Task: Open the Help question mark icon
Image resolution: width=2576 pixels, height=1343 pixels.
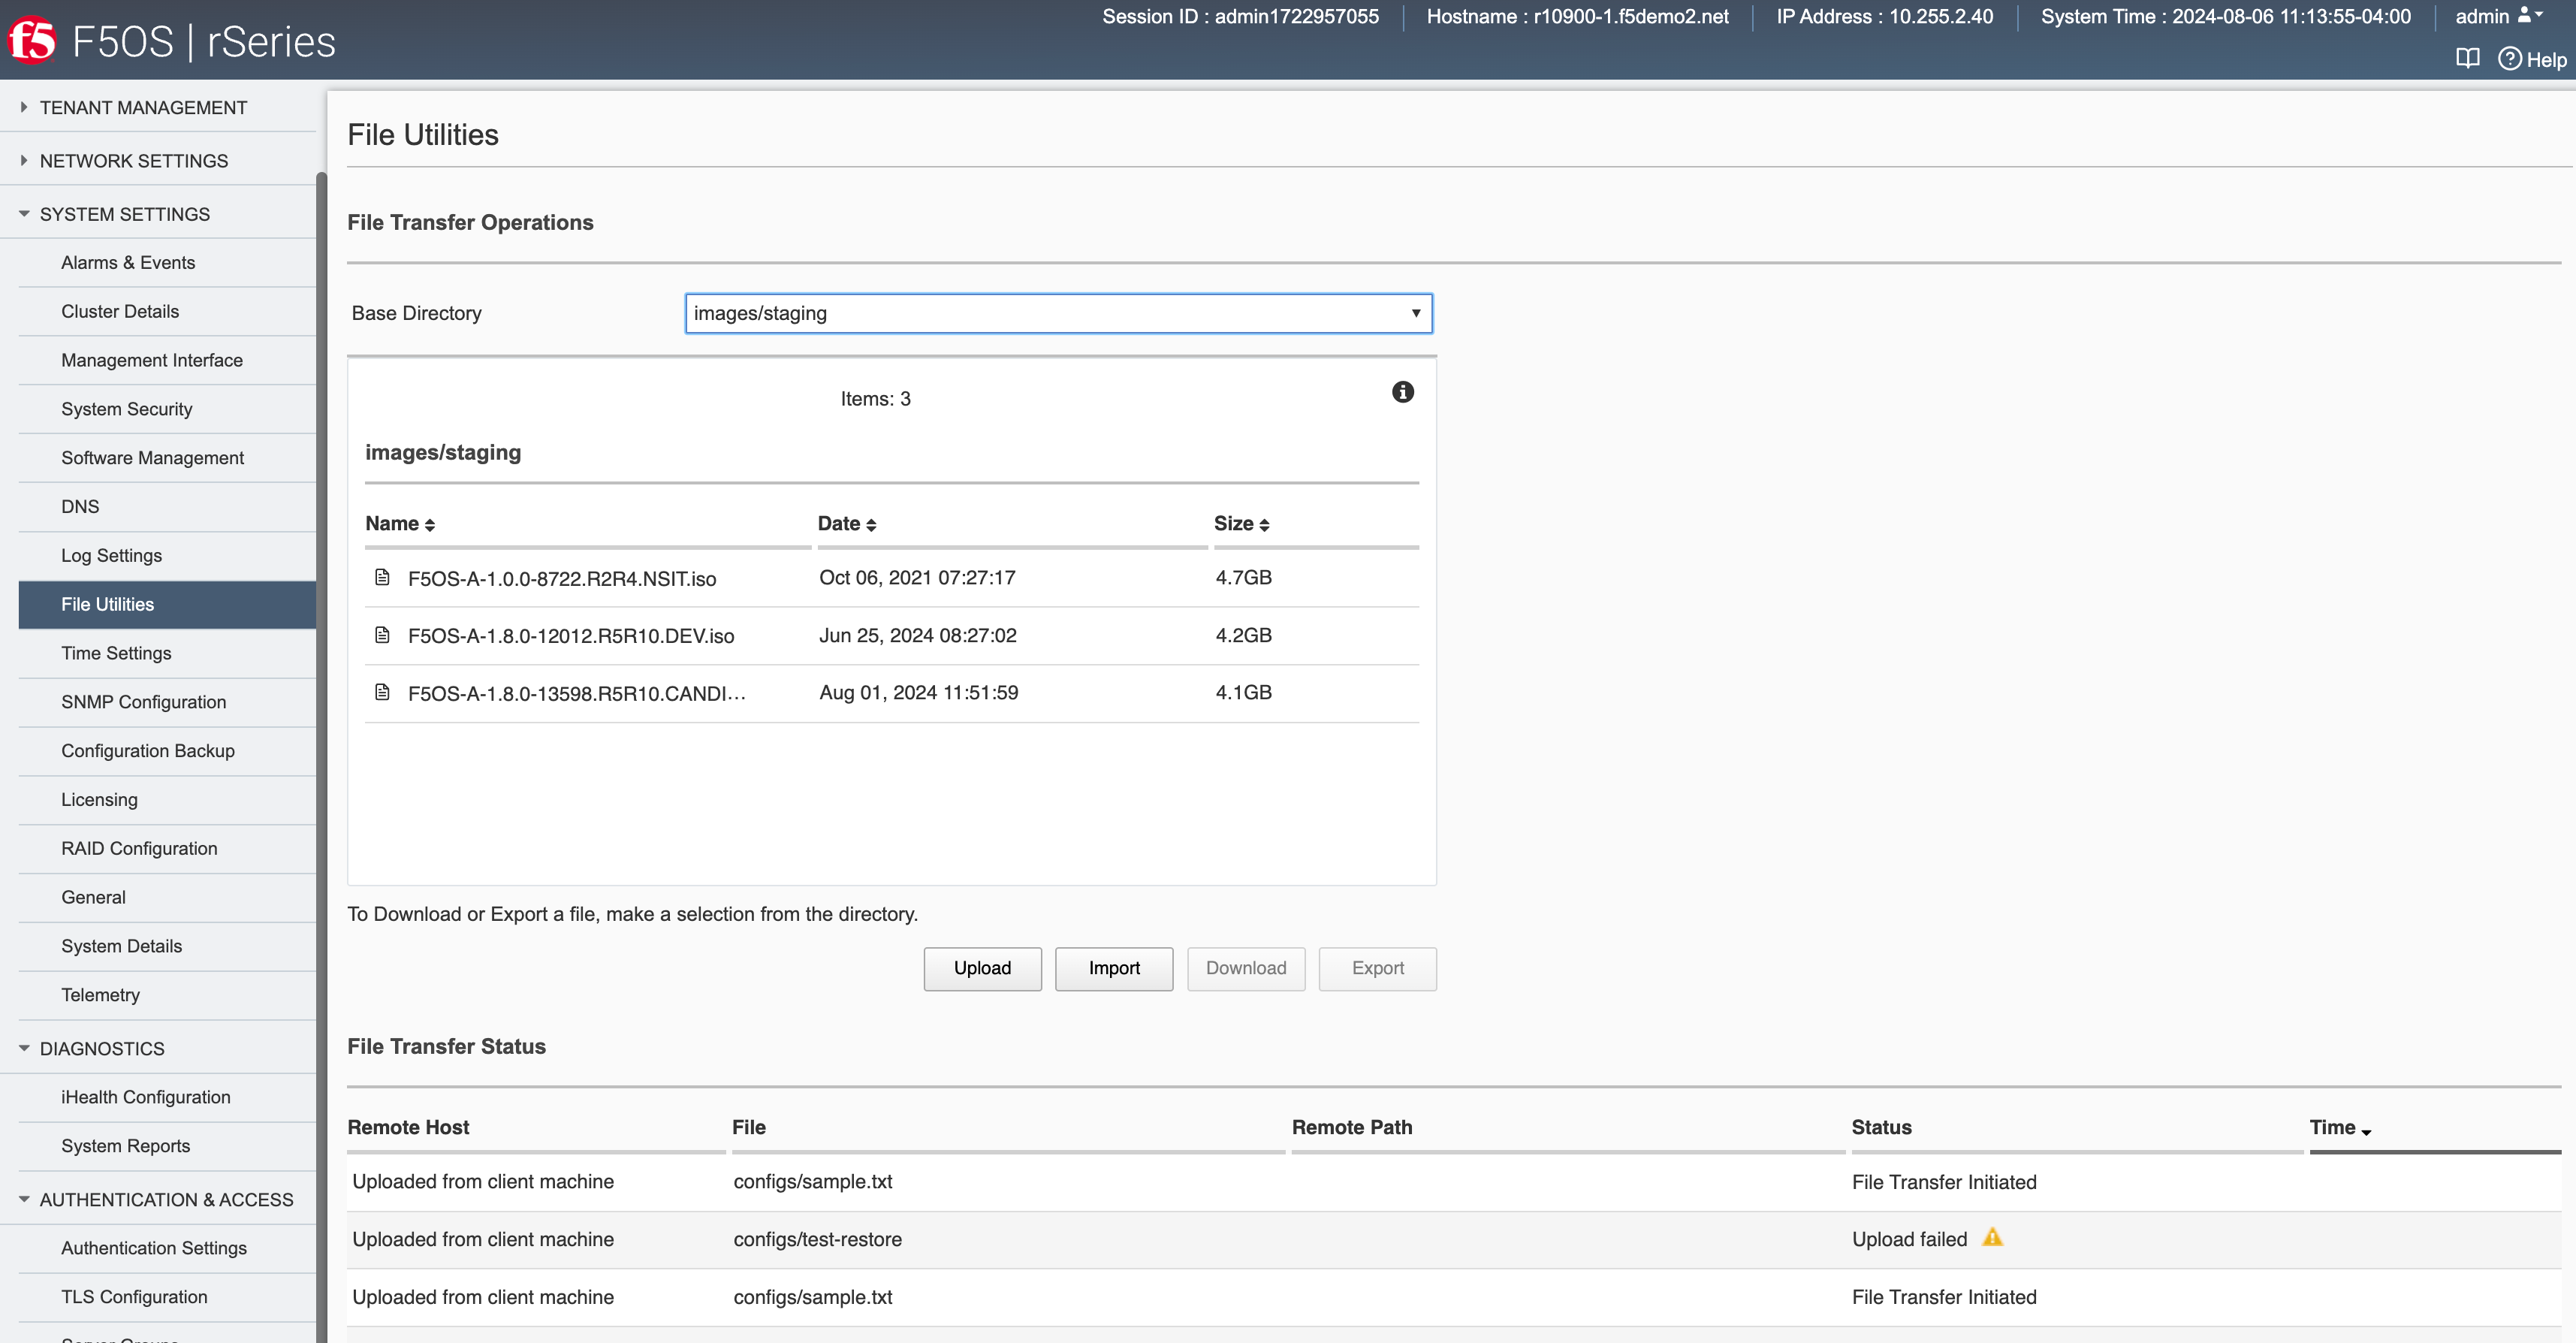Action: click(2510, 59)
